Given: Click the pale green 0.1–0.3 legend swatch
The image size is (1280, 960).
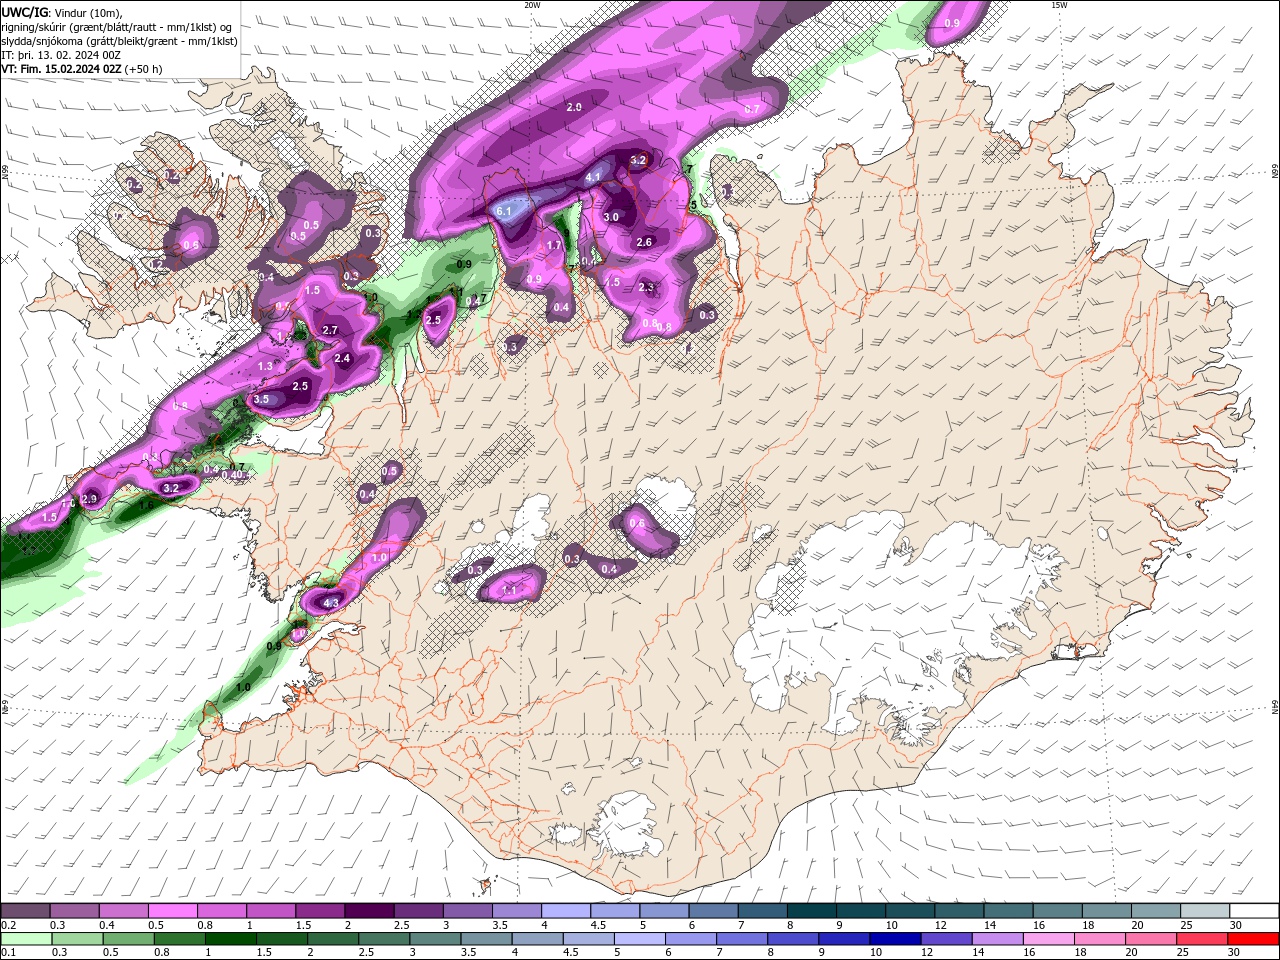Looking at the screenshot, I should tap(26, 938).
